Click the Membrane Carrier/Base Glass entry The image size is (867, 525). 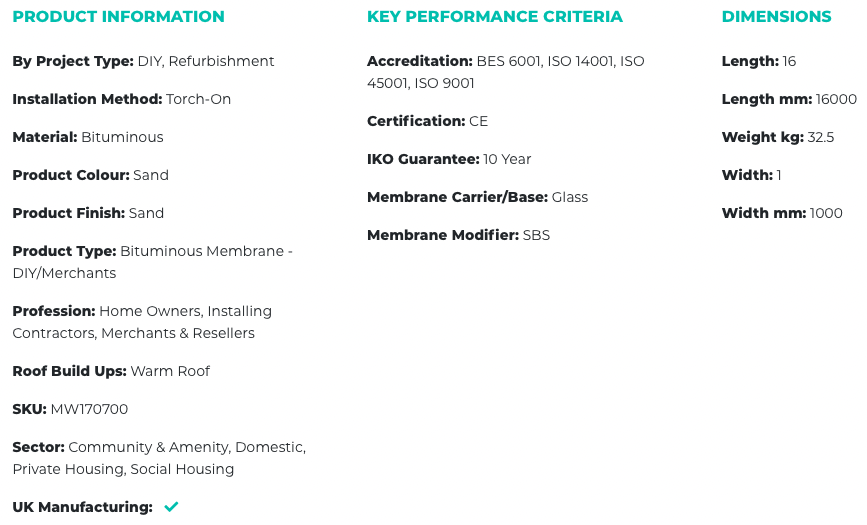478,197
